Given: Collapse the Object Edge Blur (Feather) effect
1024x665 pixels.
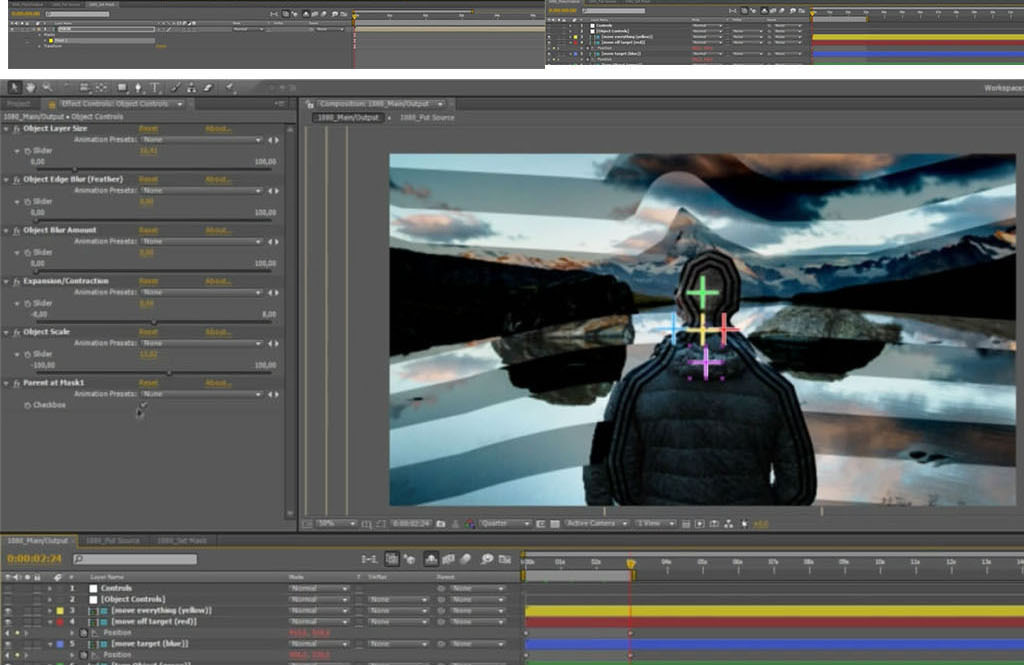Looking at the screenshot, I should (x=6, y=179).
